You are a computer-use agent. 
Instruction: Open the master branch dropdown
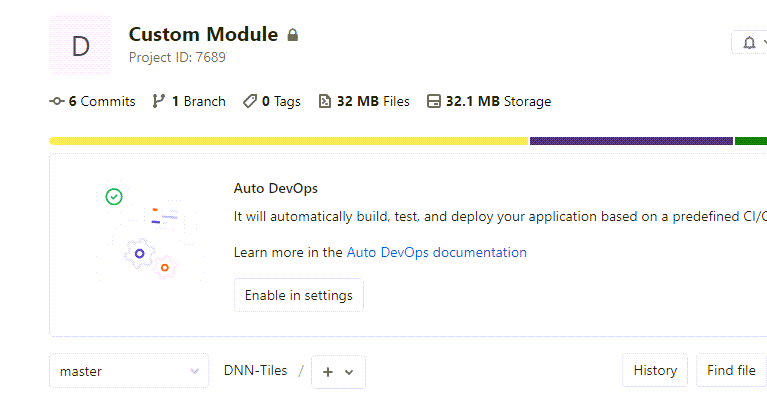(x=129, y=371)
